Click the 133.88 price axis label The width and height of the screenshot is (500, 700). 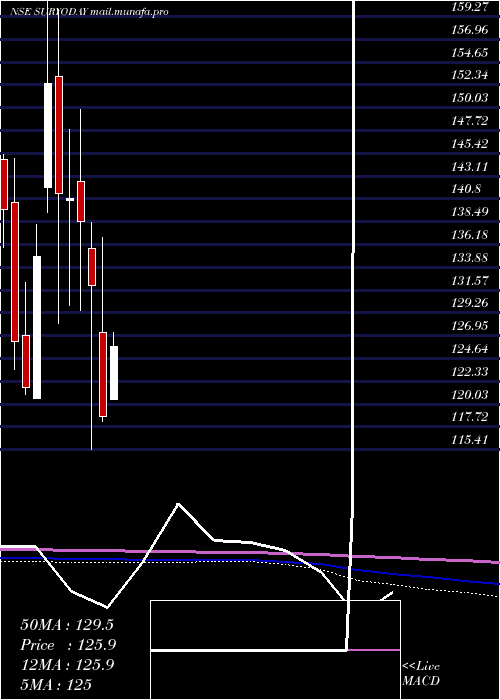pyautogui.click(x=470, y=258)
